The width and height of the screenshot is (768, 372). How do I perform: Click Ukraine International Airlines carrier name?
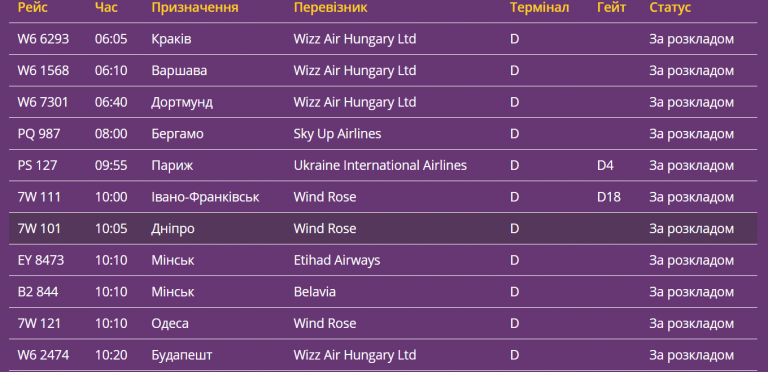380,165
